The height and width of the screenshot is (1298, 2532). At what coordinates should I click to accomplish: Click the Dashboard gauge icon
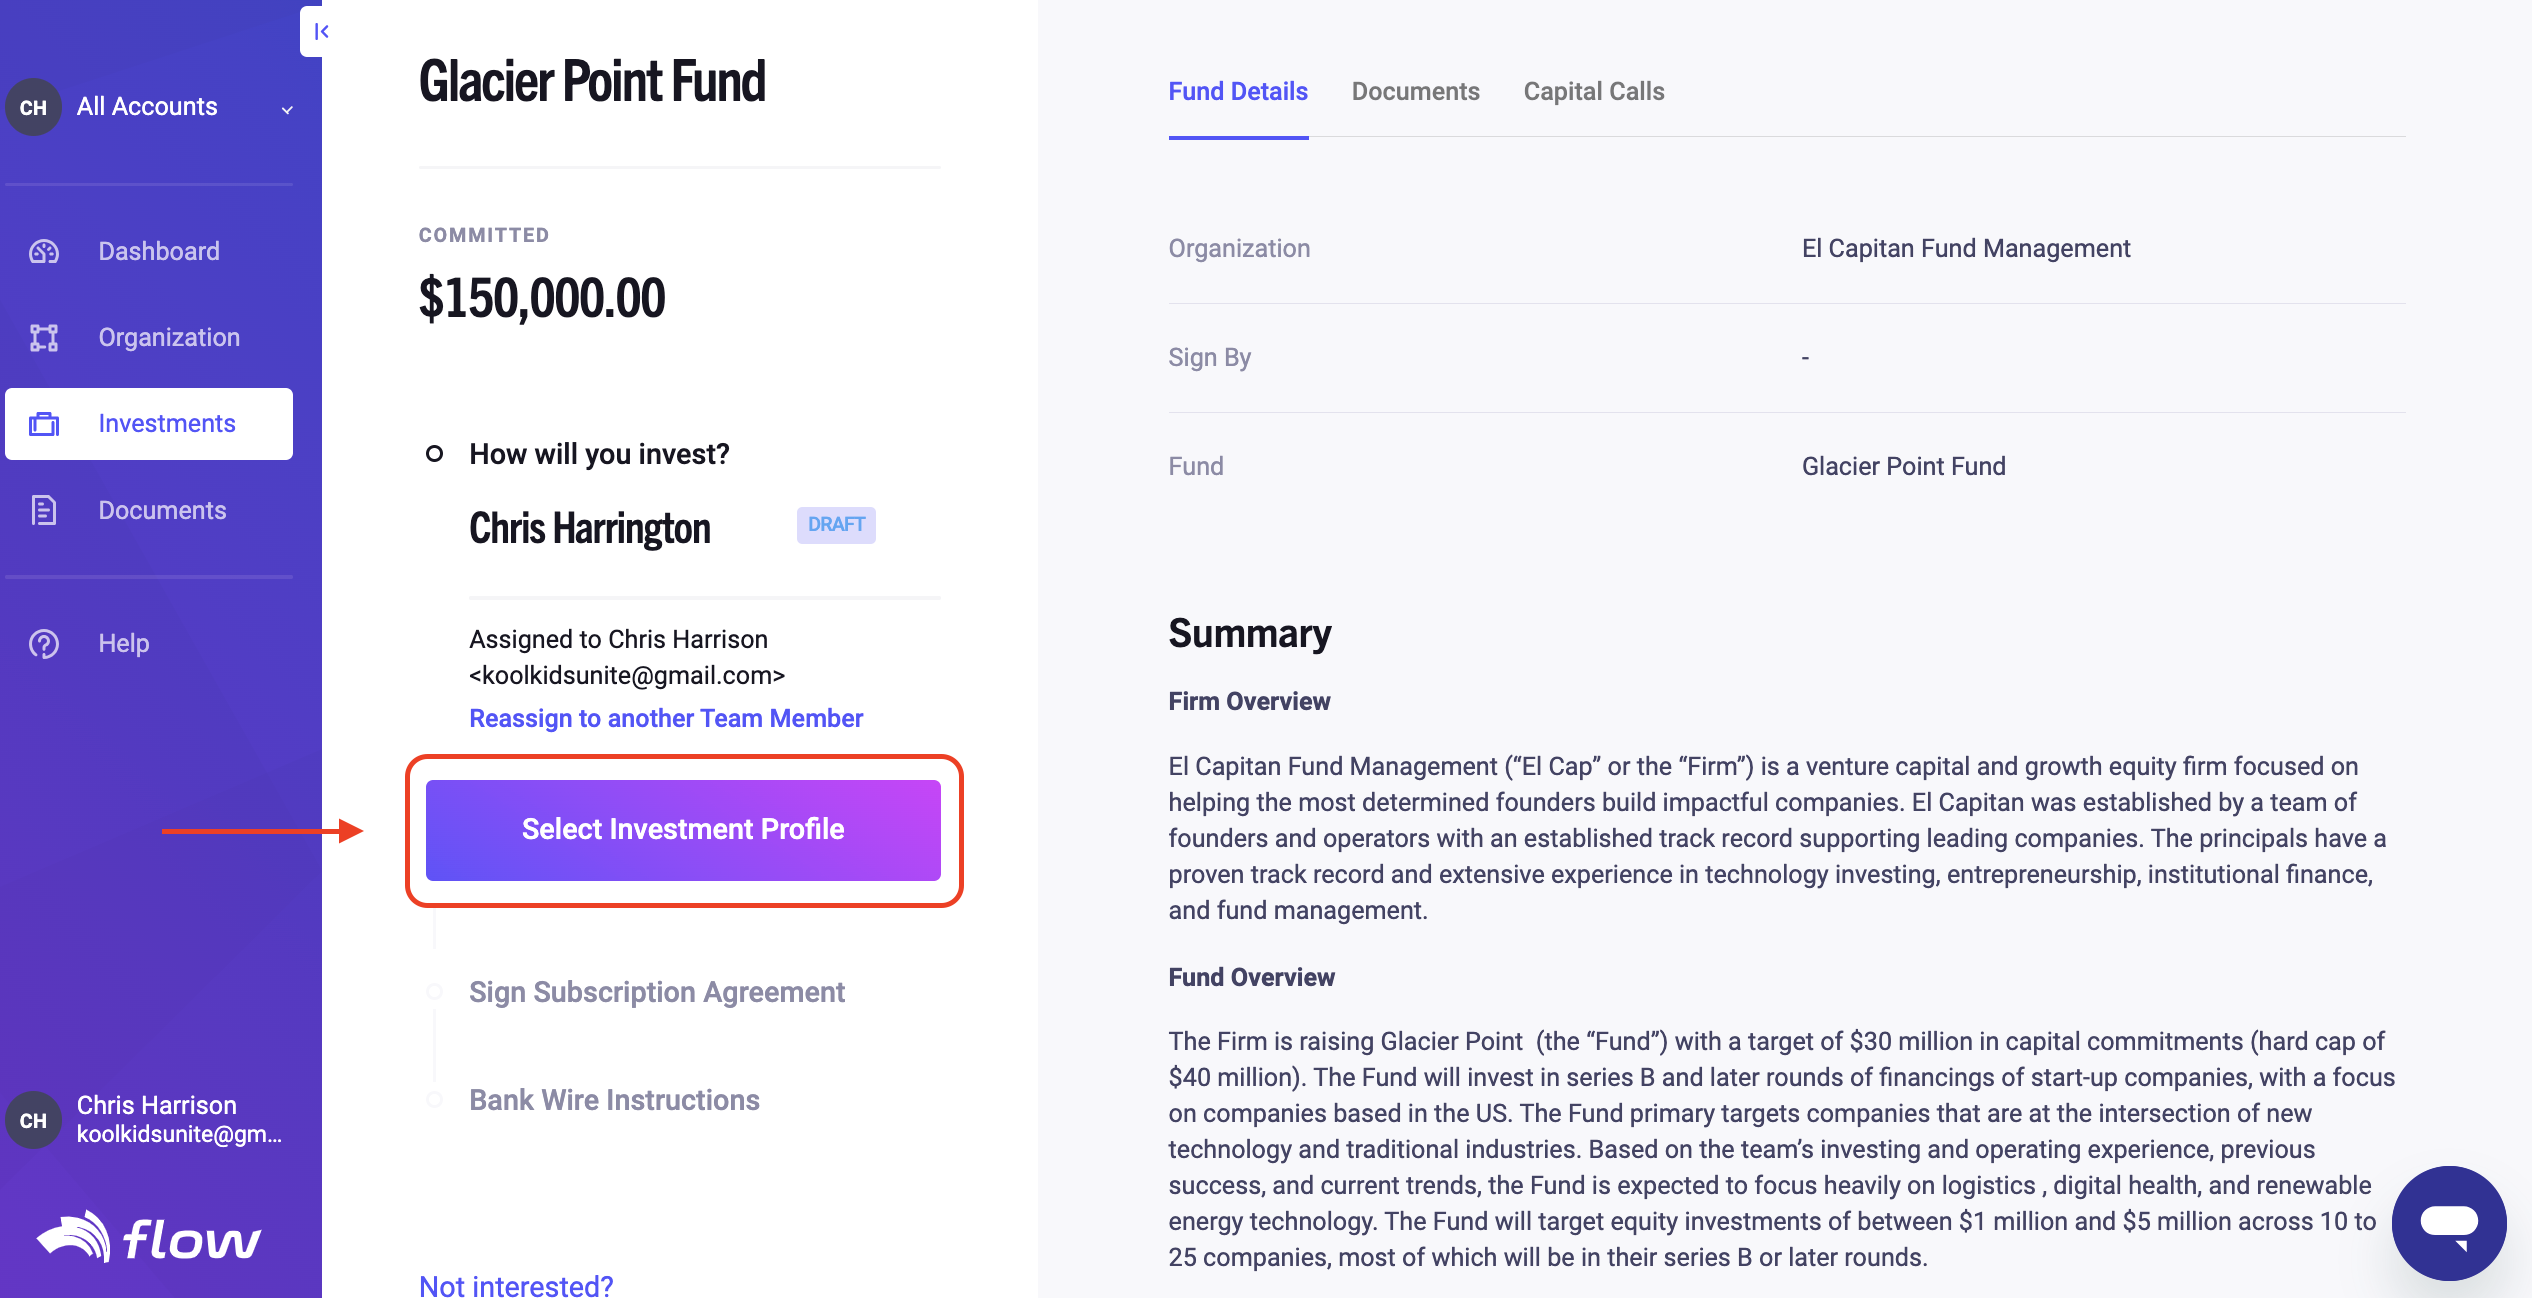point(44,251)
